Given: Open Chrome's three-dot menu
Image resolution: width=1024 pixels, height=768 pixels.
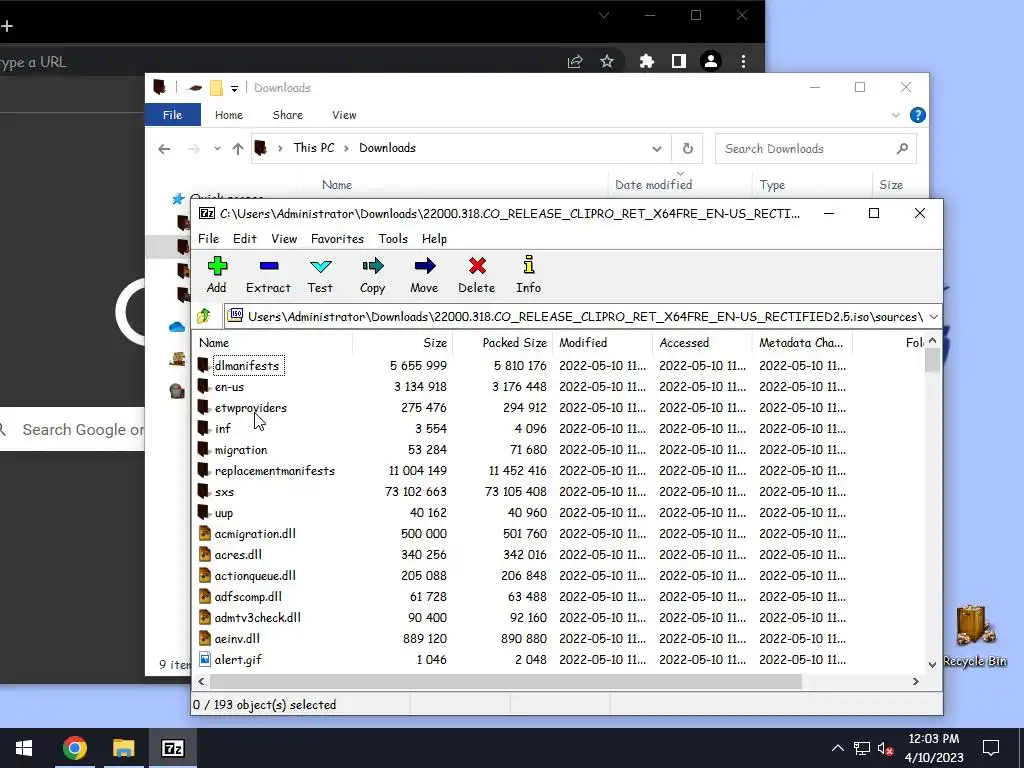Looking at the screenshot, I should pyautogui.click(x=743, y=61).
